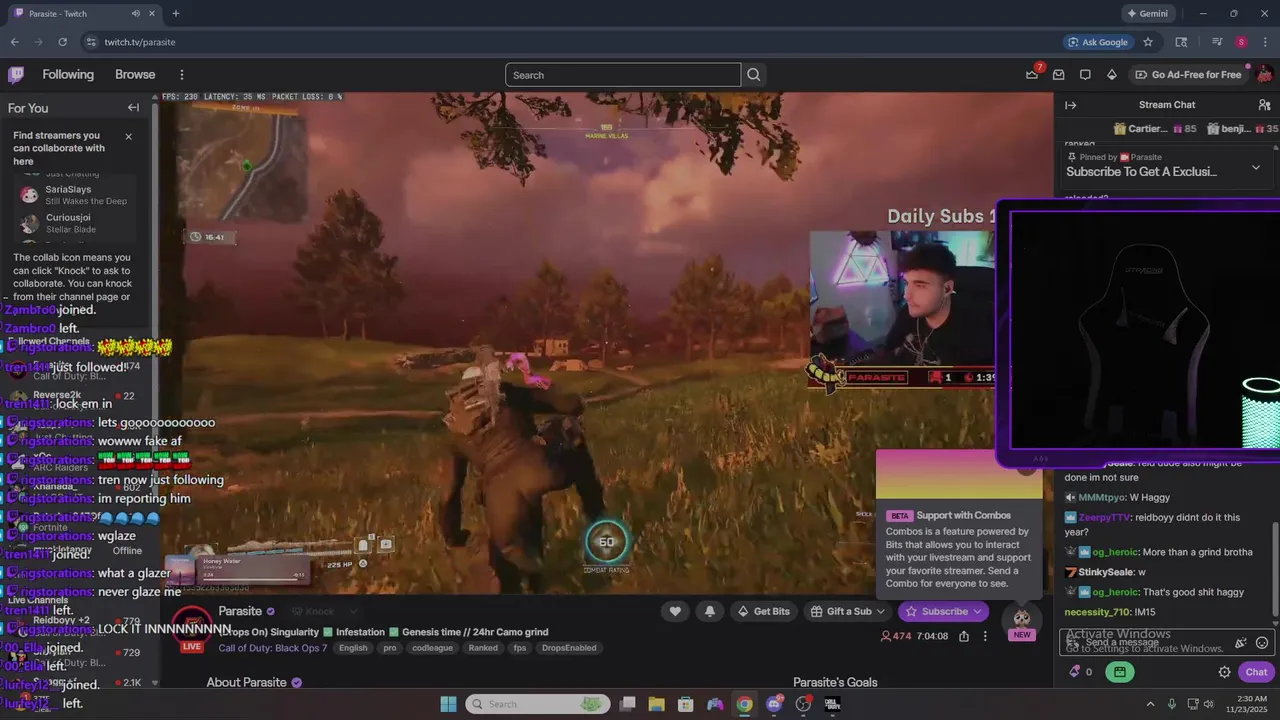The image size is (1280, 720).
Task: Open chat settings gear icon
Action: pos(1224,672)
